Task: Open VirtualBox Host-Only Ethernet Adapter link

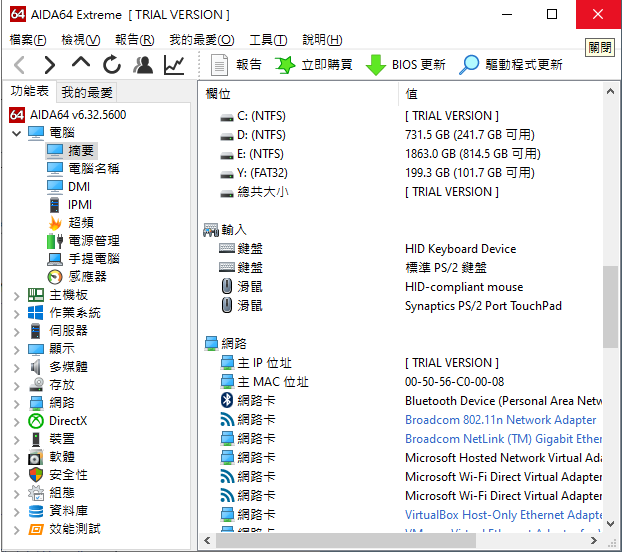Action: click(503, 515)
